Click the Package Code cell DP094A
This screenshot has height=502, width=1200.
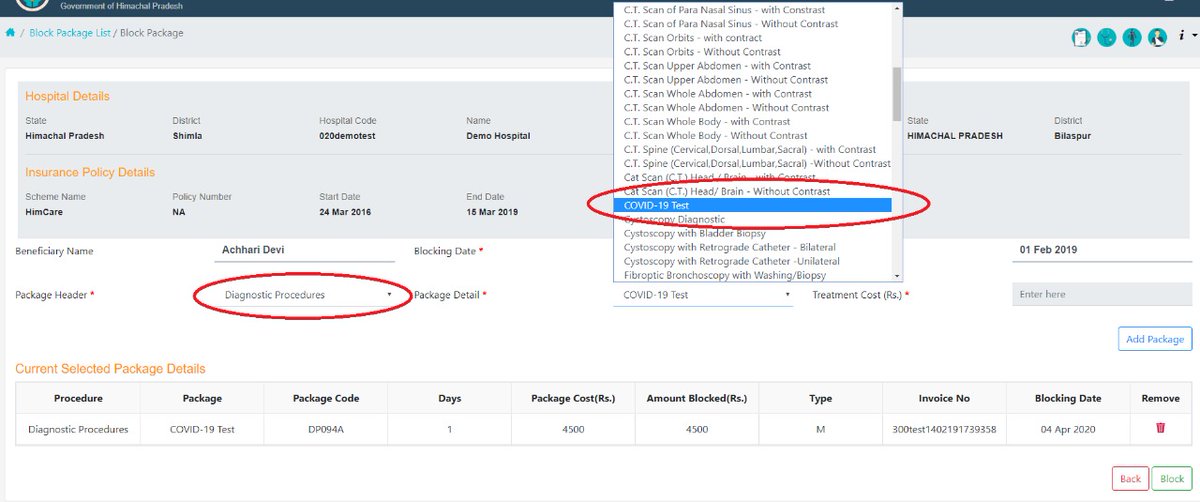pyautogui.click(x=326, y=429)
